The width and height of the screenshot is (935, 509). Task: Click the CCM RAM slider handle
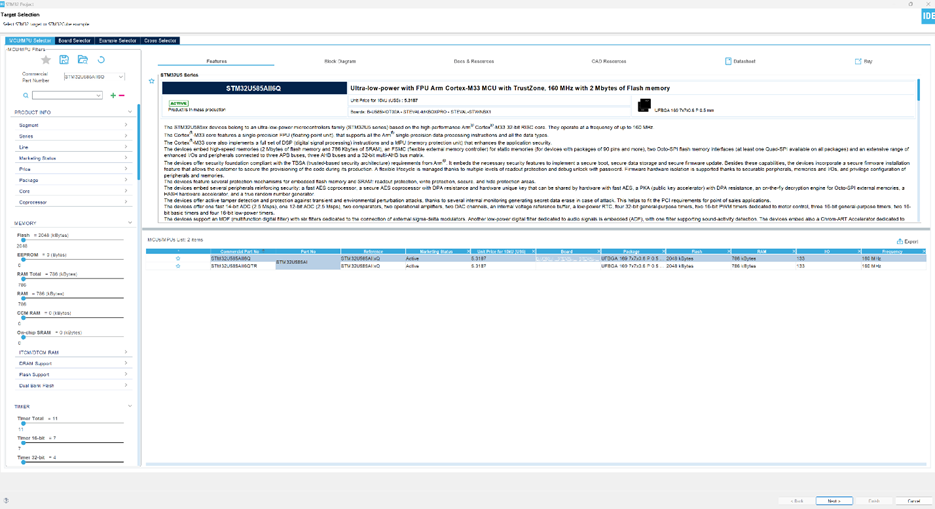coord(23,318)
